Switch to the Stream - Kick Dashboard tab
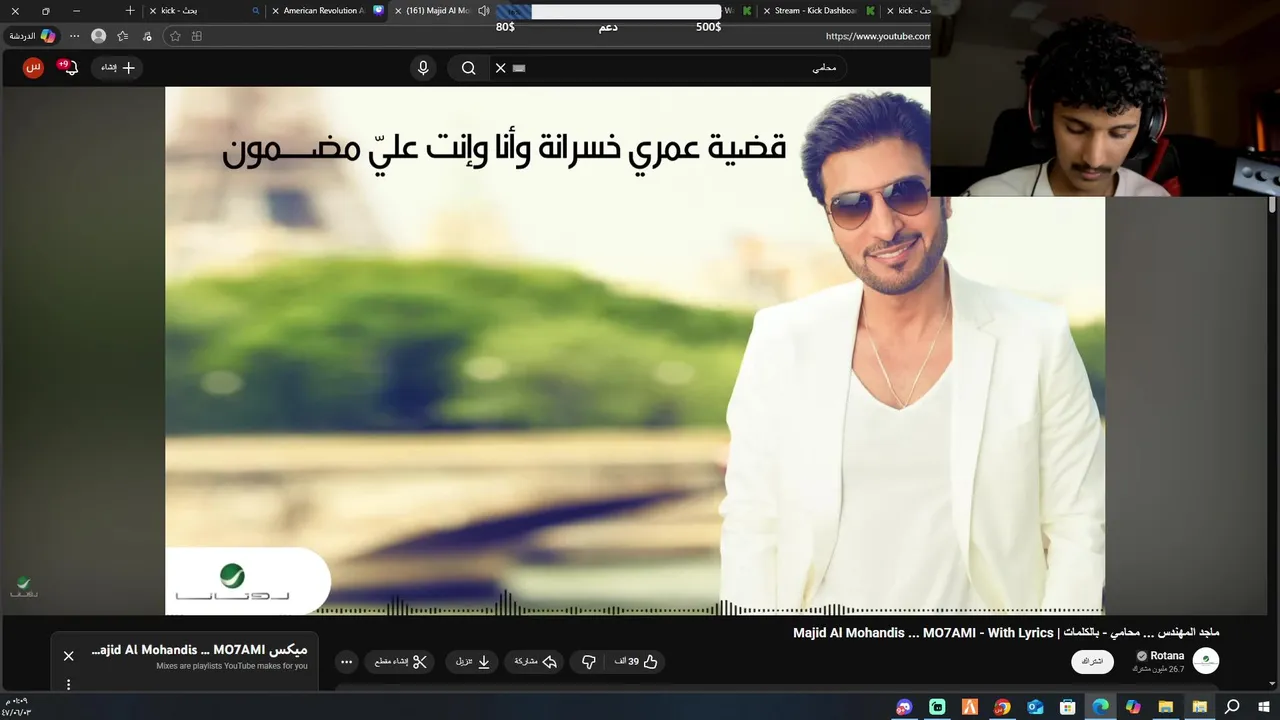1280x720 pixels. tap(815, 11)
